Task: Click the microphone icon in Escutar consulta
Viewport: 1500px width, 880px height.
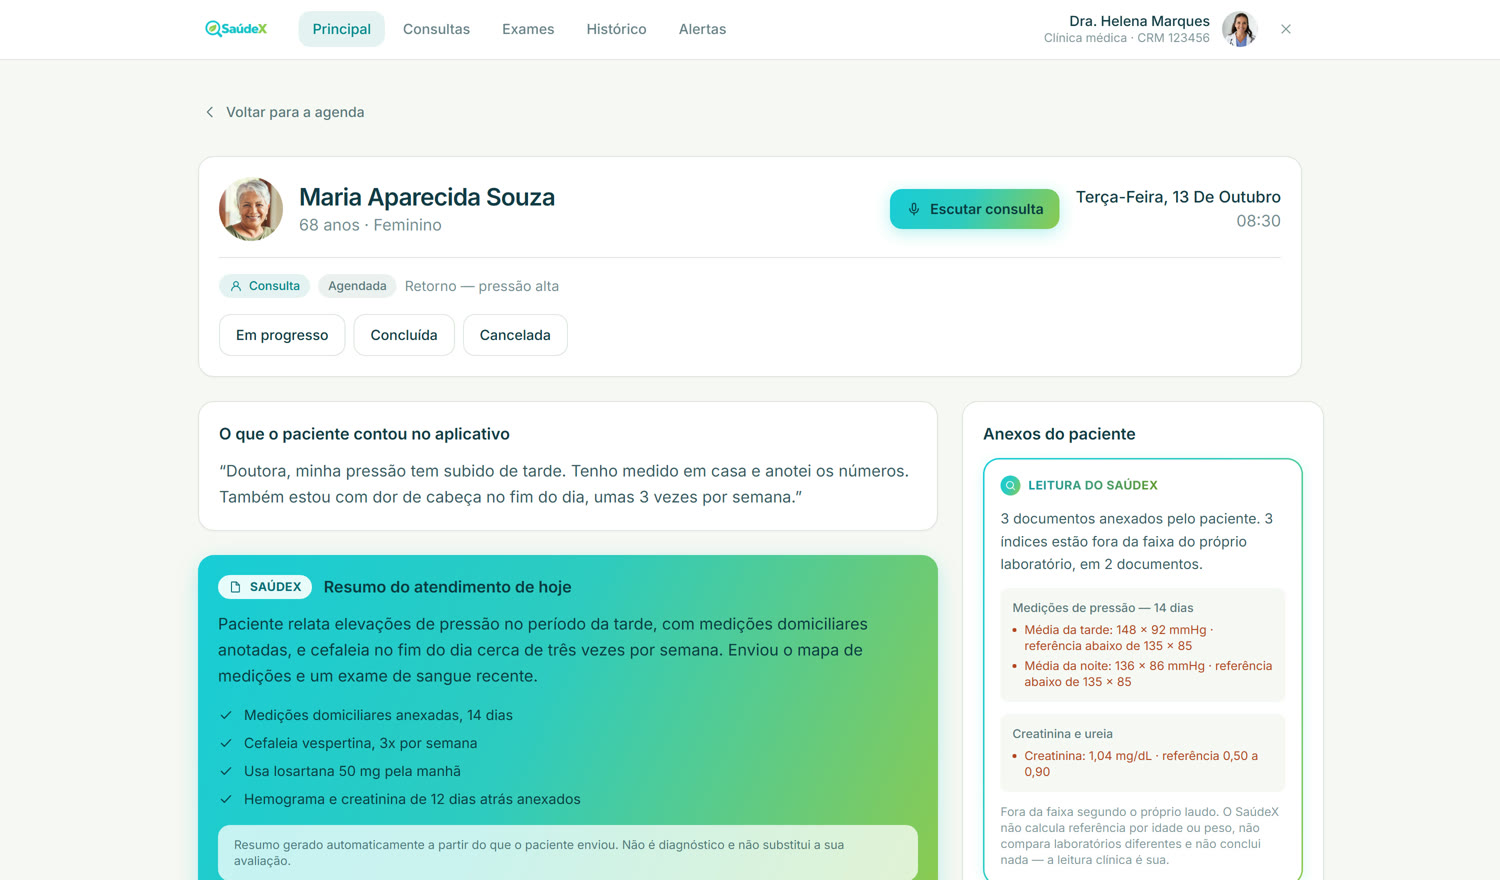Action: (913, 209)
